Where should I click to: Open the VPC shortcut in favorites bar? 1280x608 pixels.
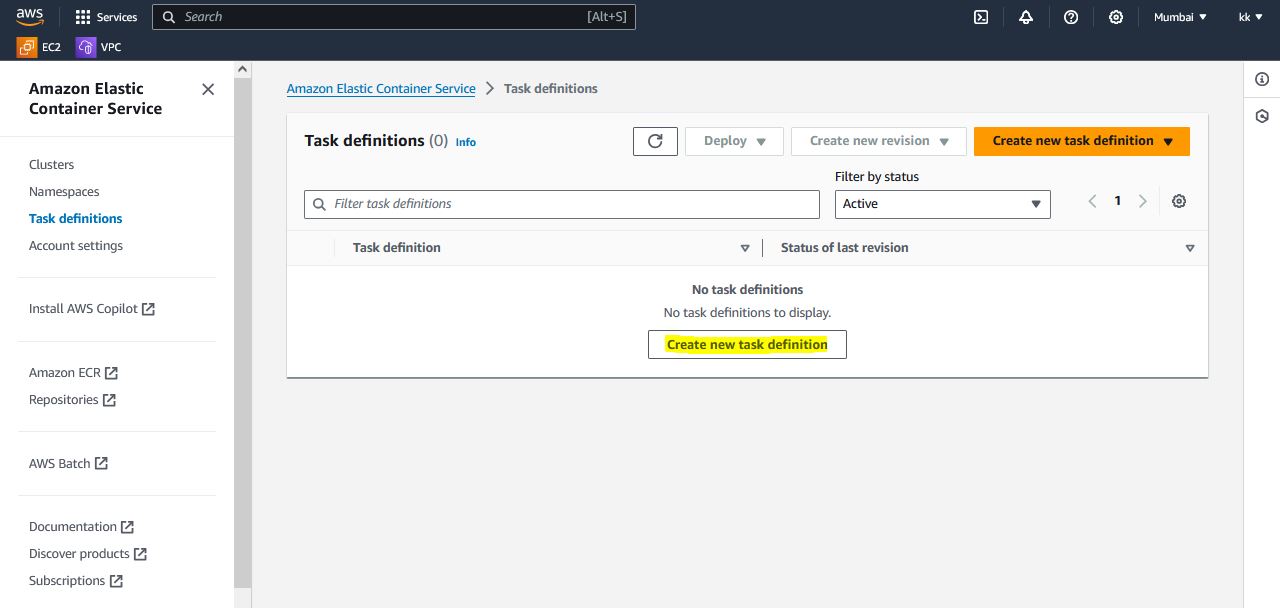(99, 47)
